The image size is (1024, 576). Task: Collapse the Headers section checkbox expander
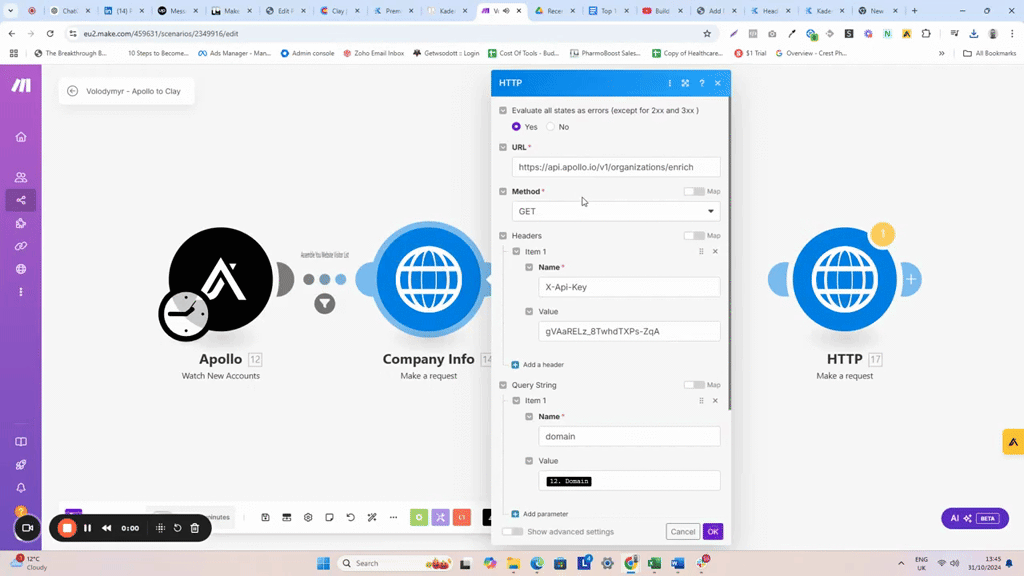tap(503, 236)
